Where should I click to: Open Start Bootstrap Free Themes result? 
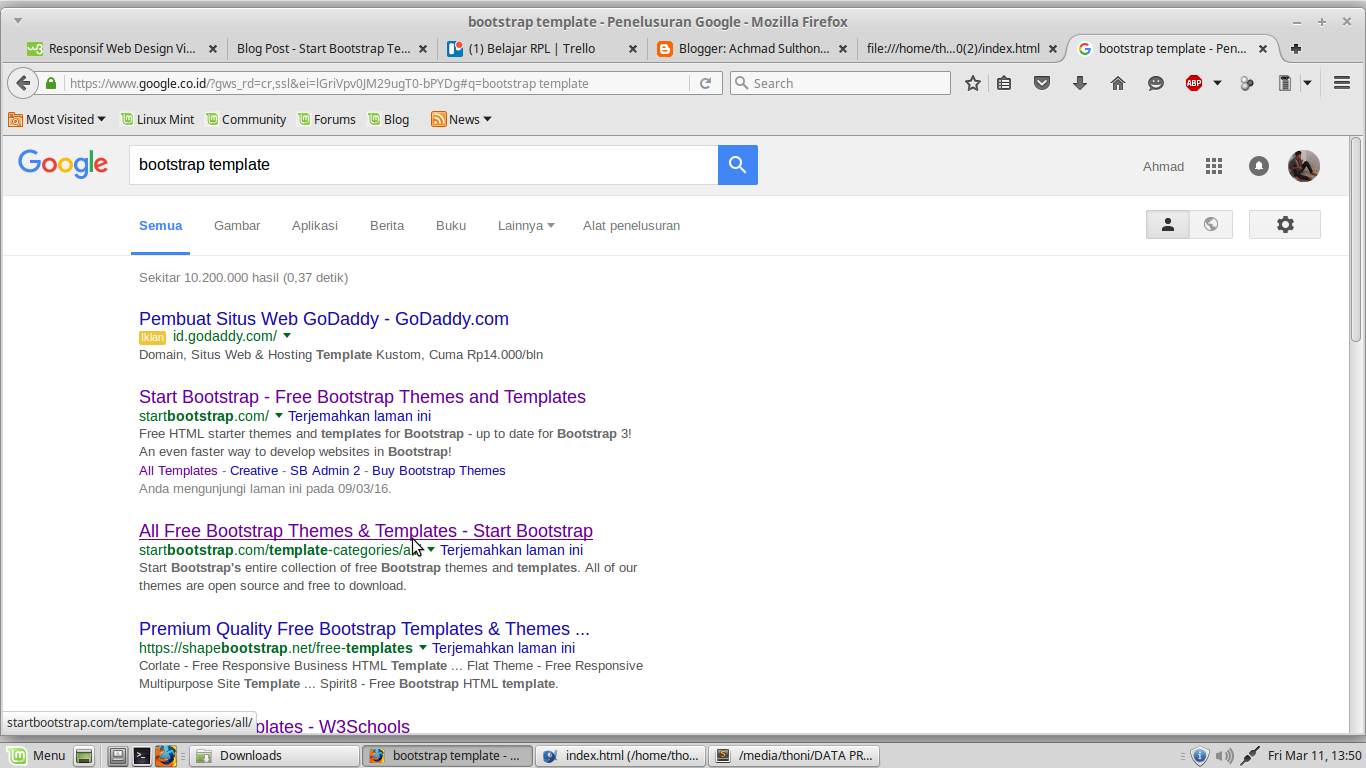point(362,397)
